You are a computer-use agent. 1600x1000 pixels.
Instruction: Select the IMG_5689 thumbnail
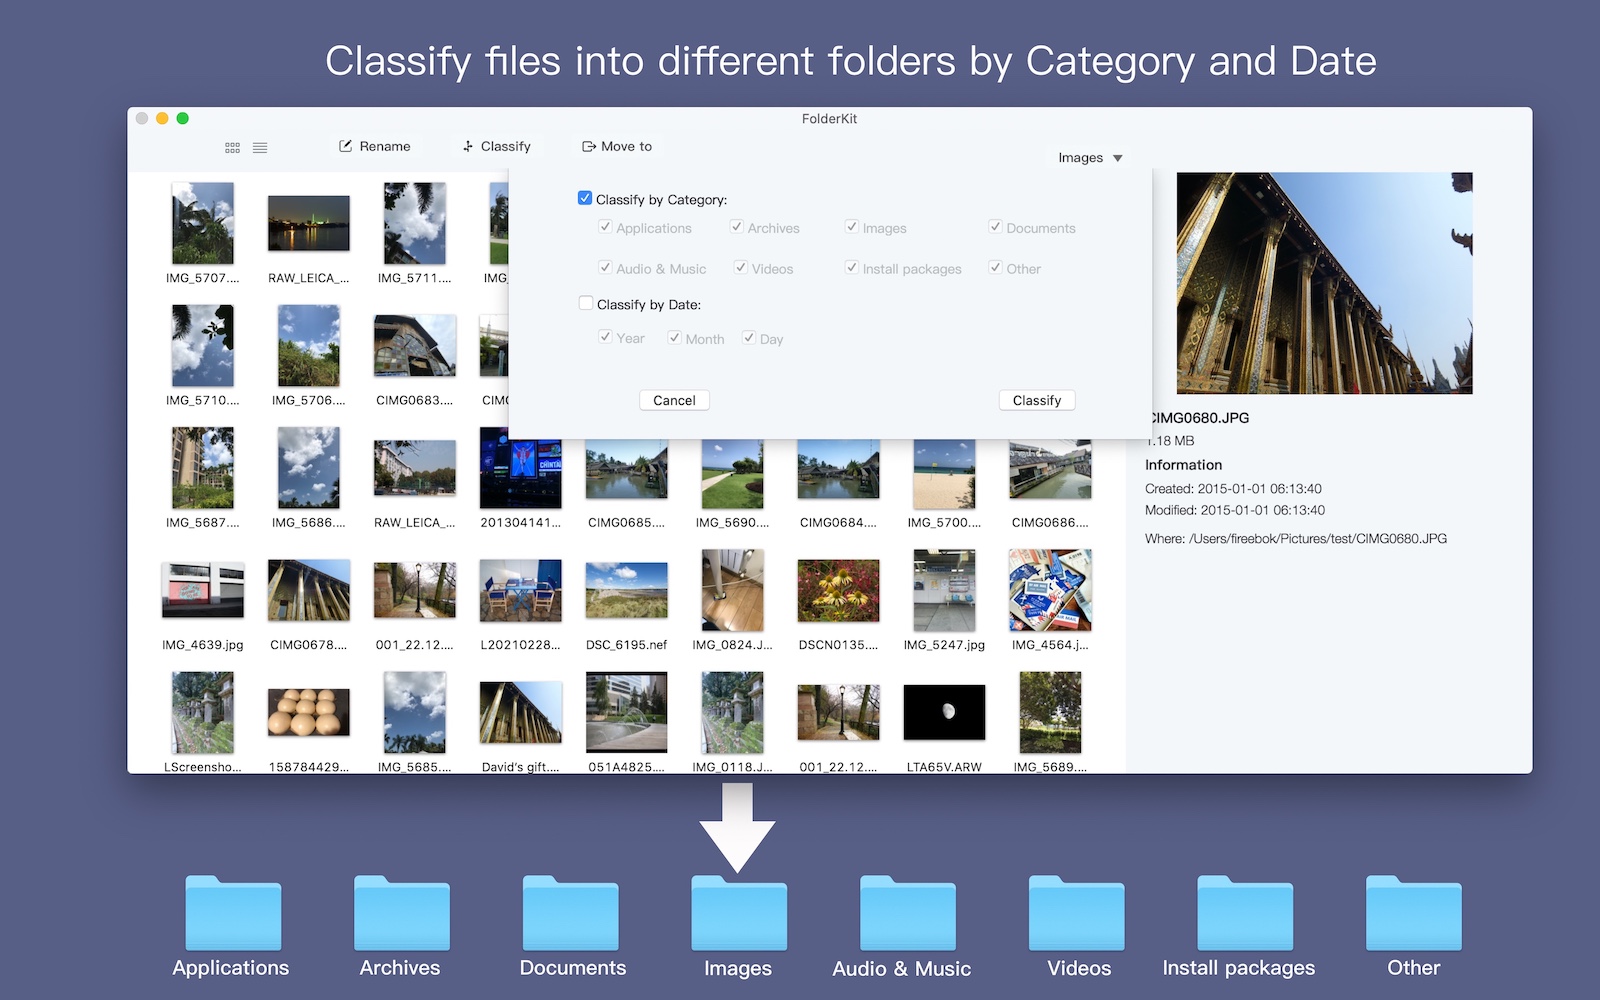tap(1051, 712)
